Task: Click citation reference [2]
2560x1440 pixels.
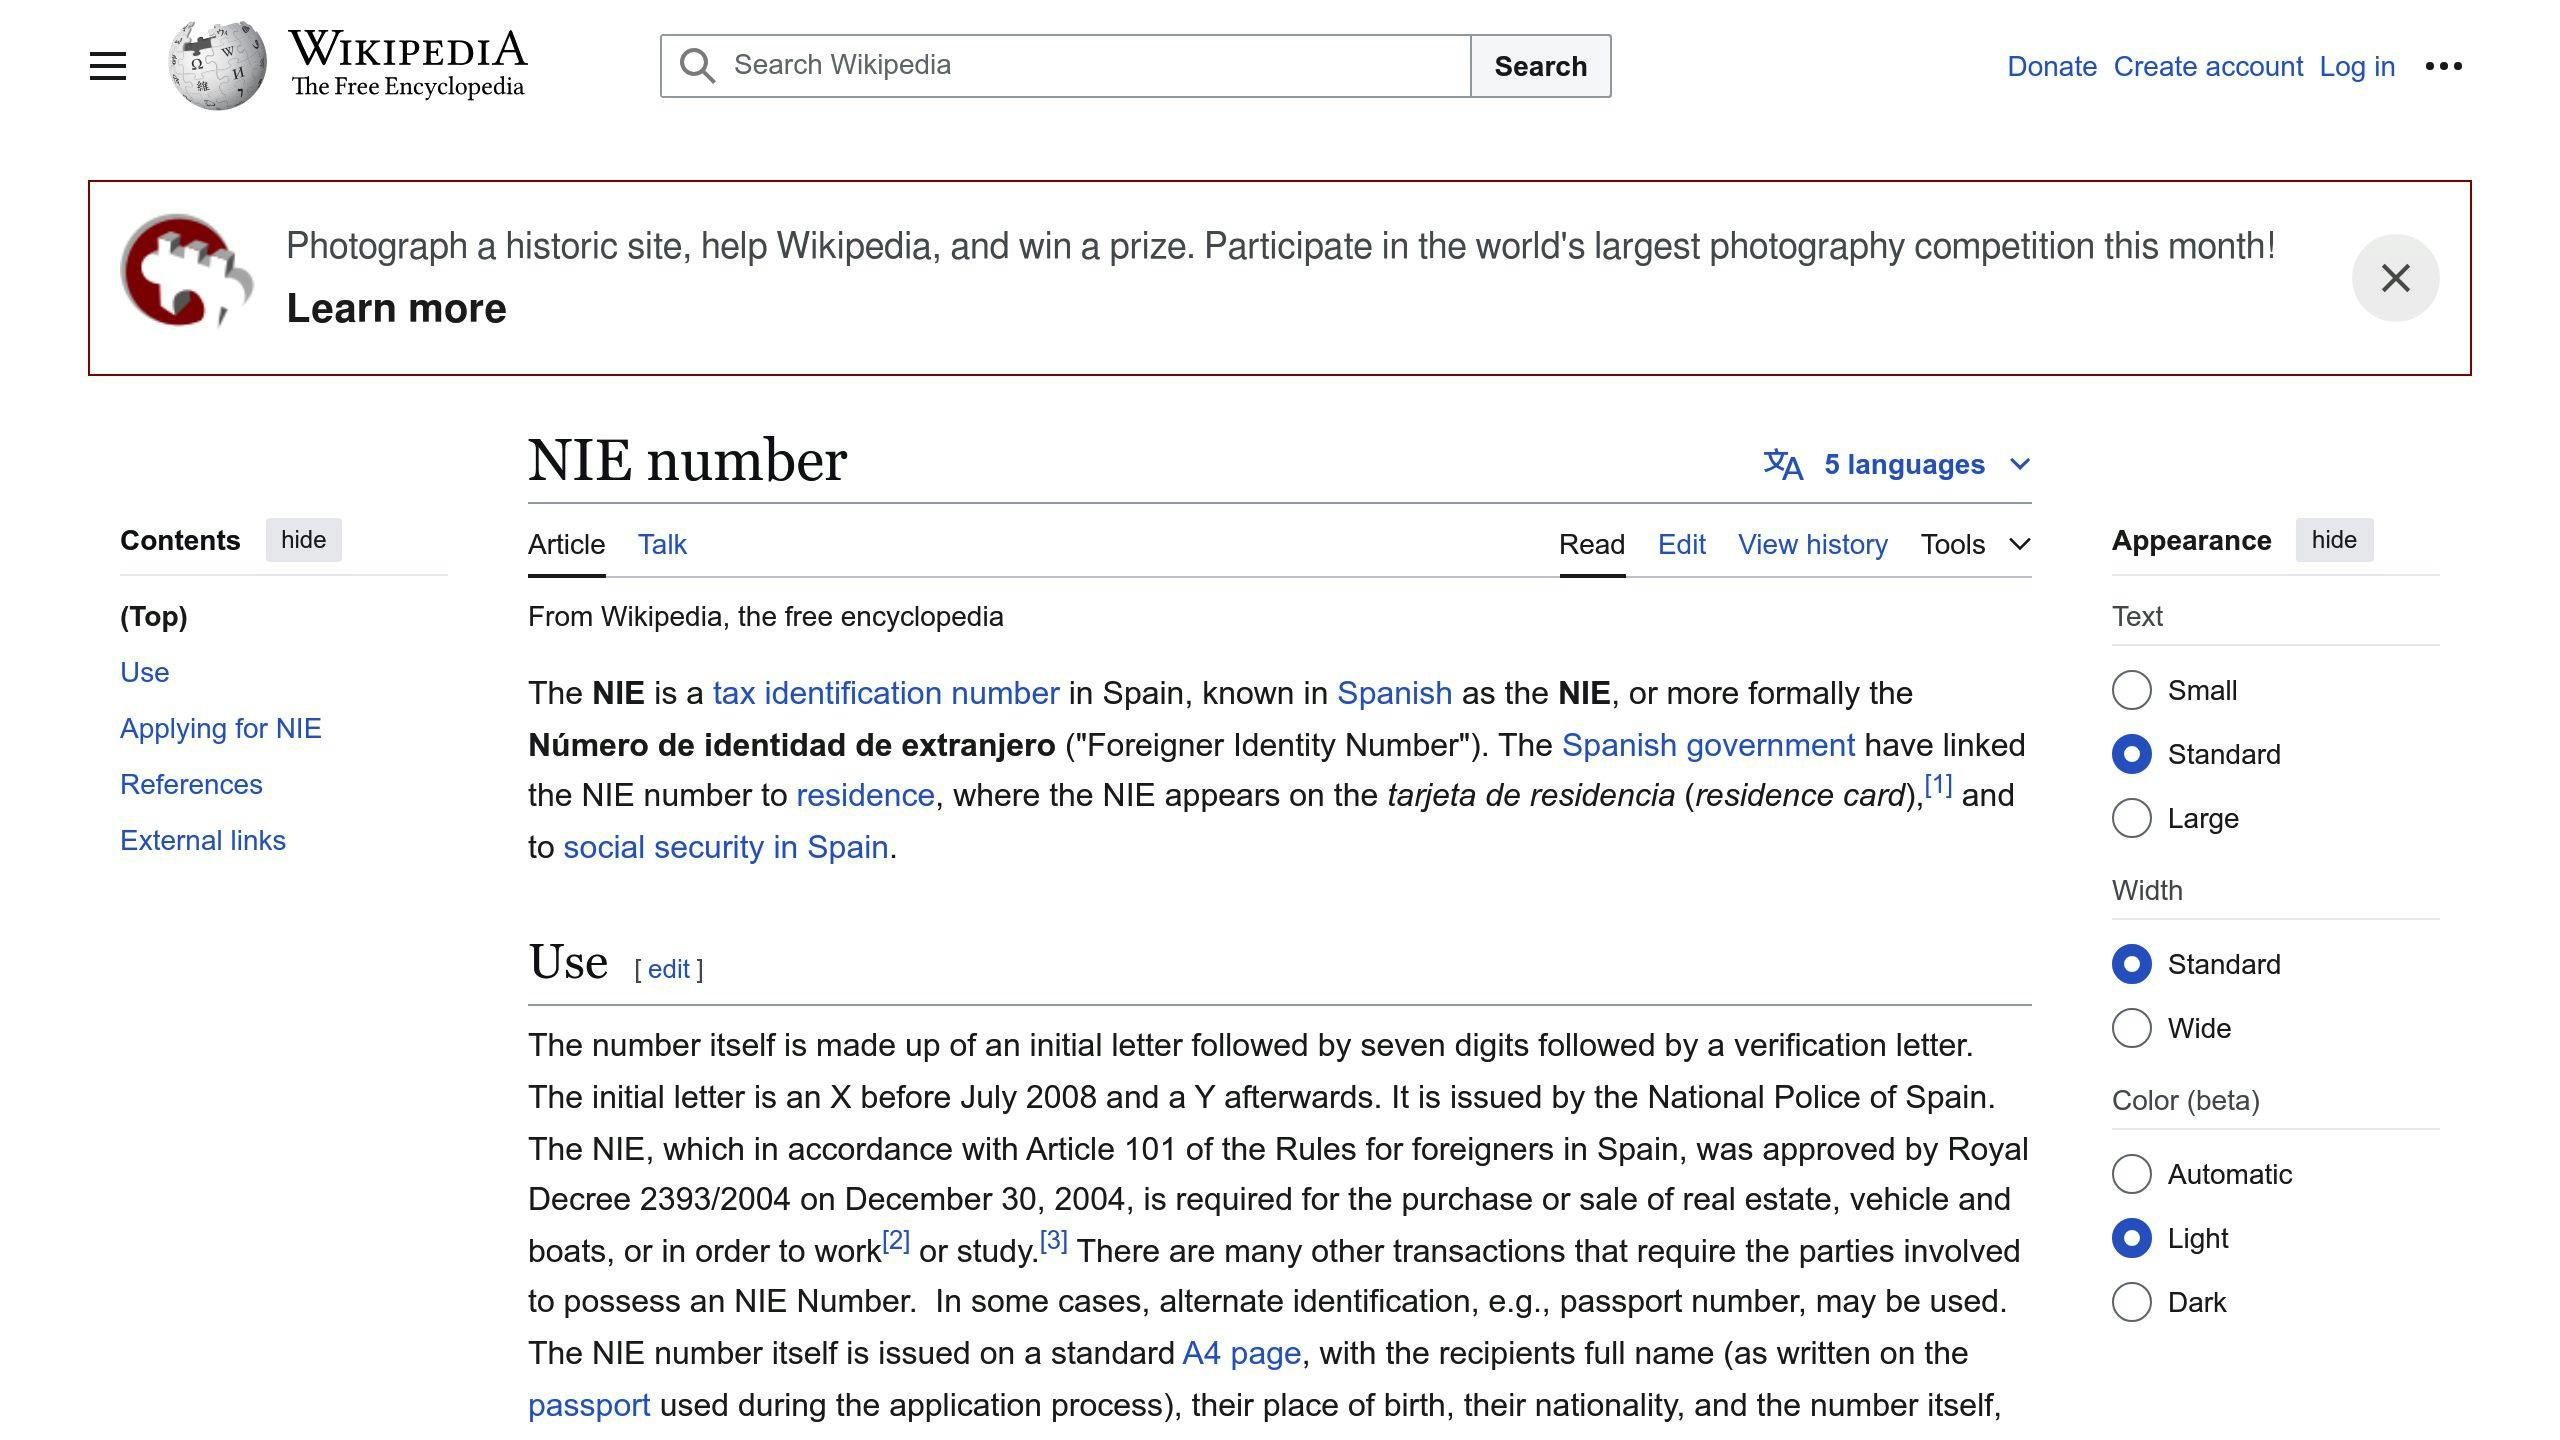Action: point(896,1241)
